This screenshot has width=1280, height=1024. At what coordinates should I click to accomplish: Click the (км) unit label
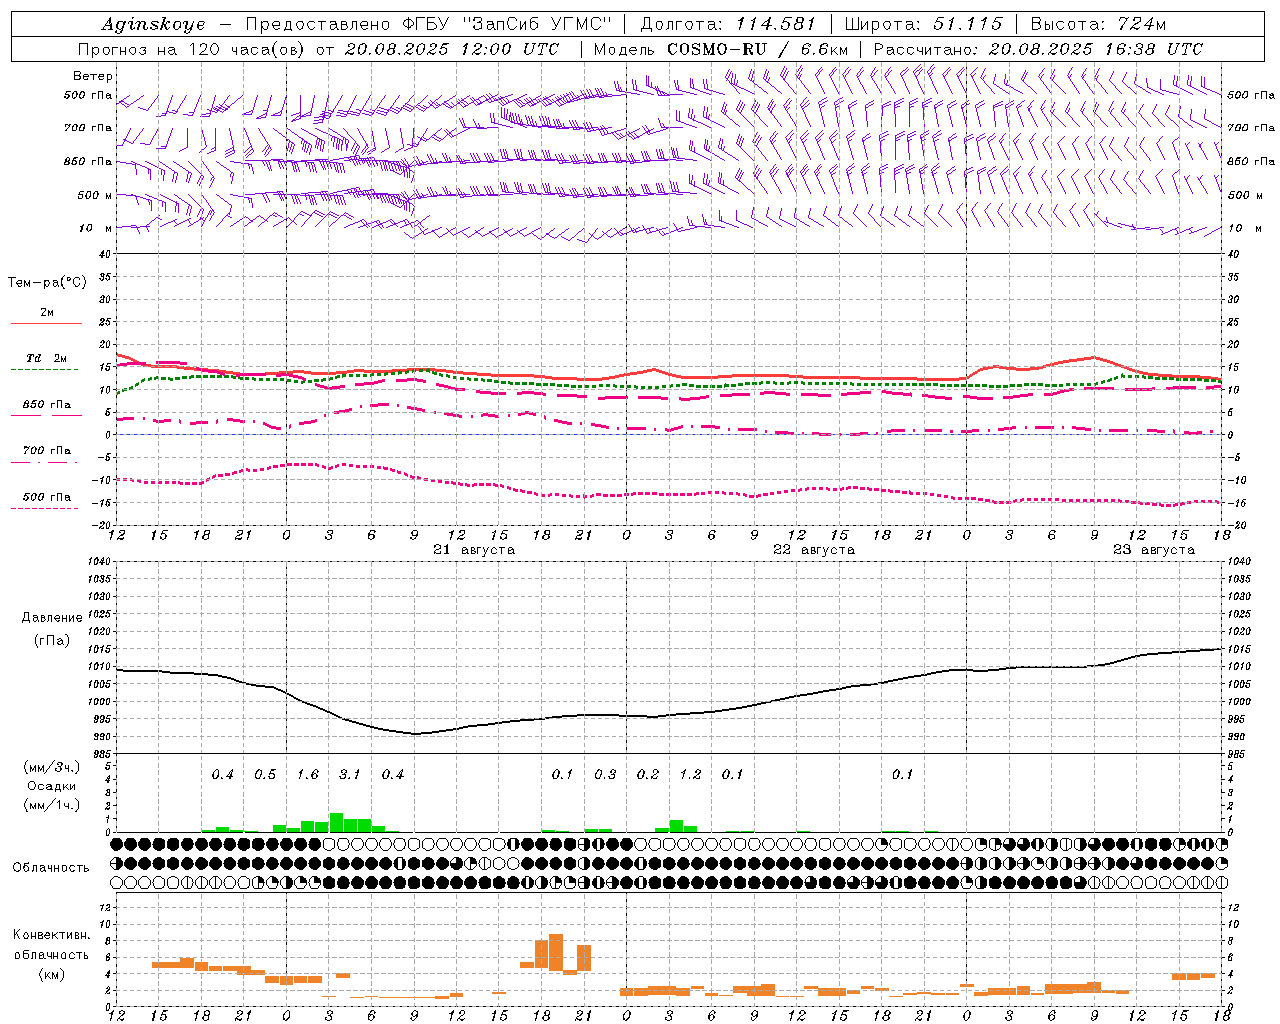pyautogui.click(x=53, y=975)
